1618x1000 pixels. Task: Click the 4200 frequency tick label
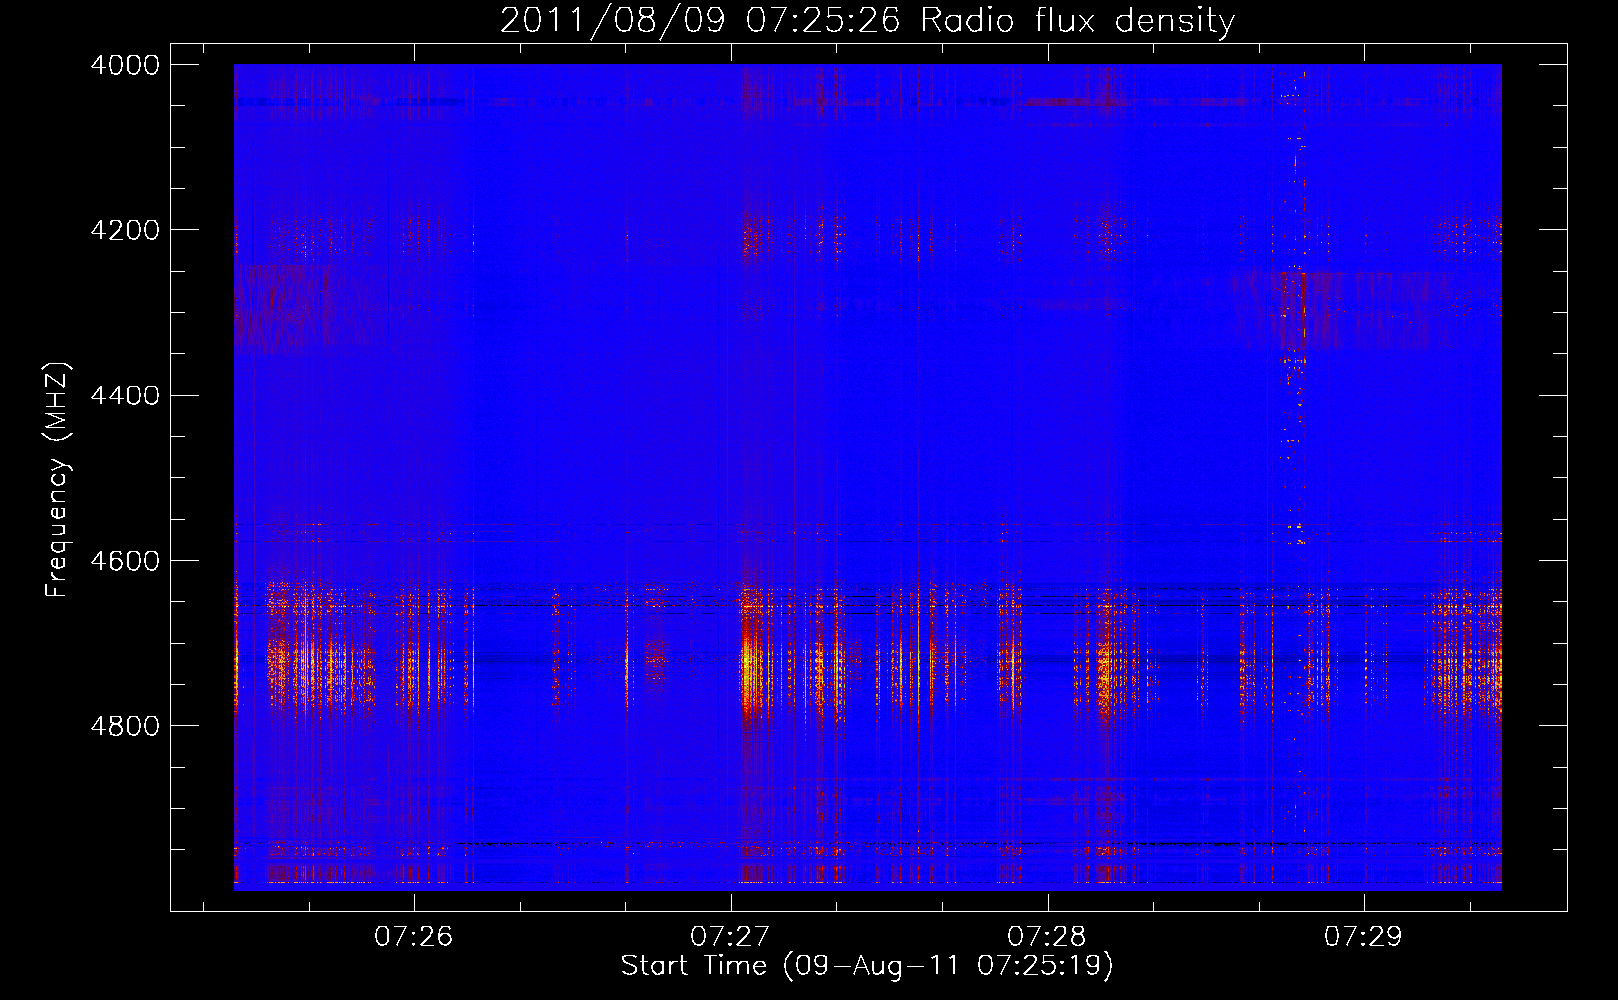pyautogui.click(x=125, y=230)
